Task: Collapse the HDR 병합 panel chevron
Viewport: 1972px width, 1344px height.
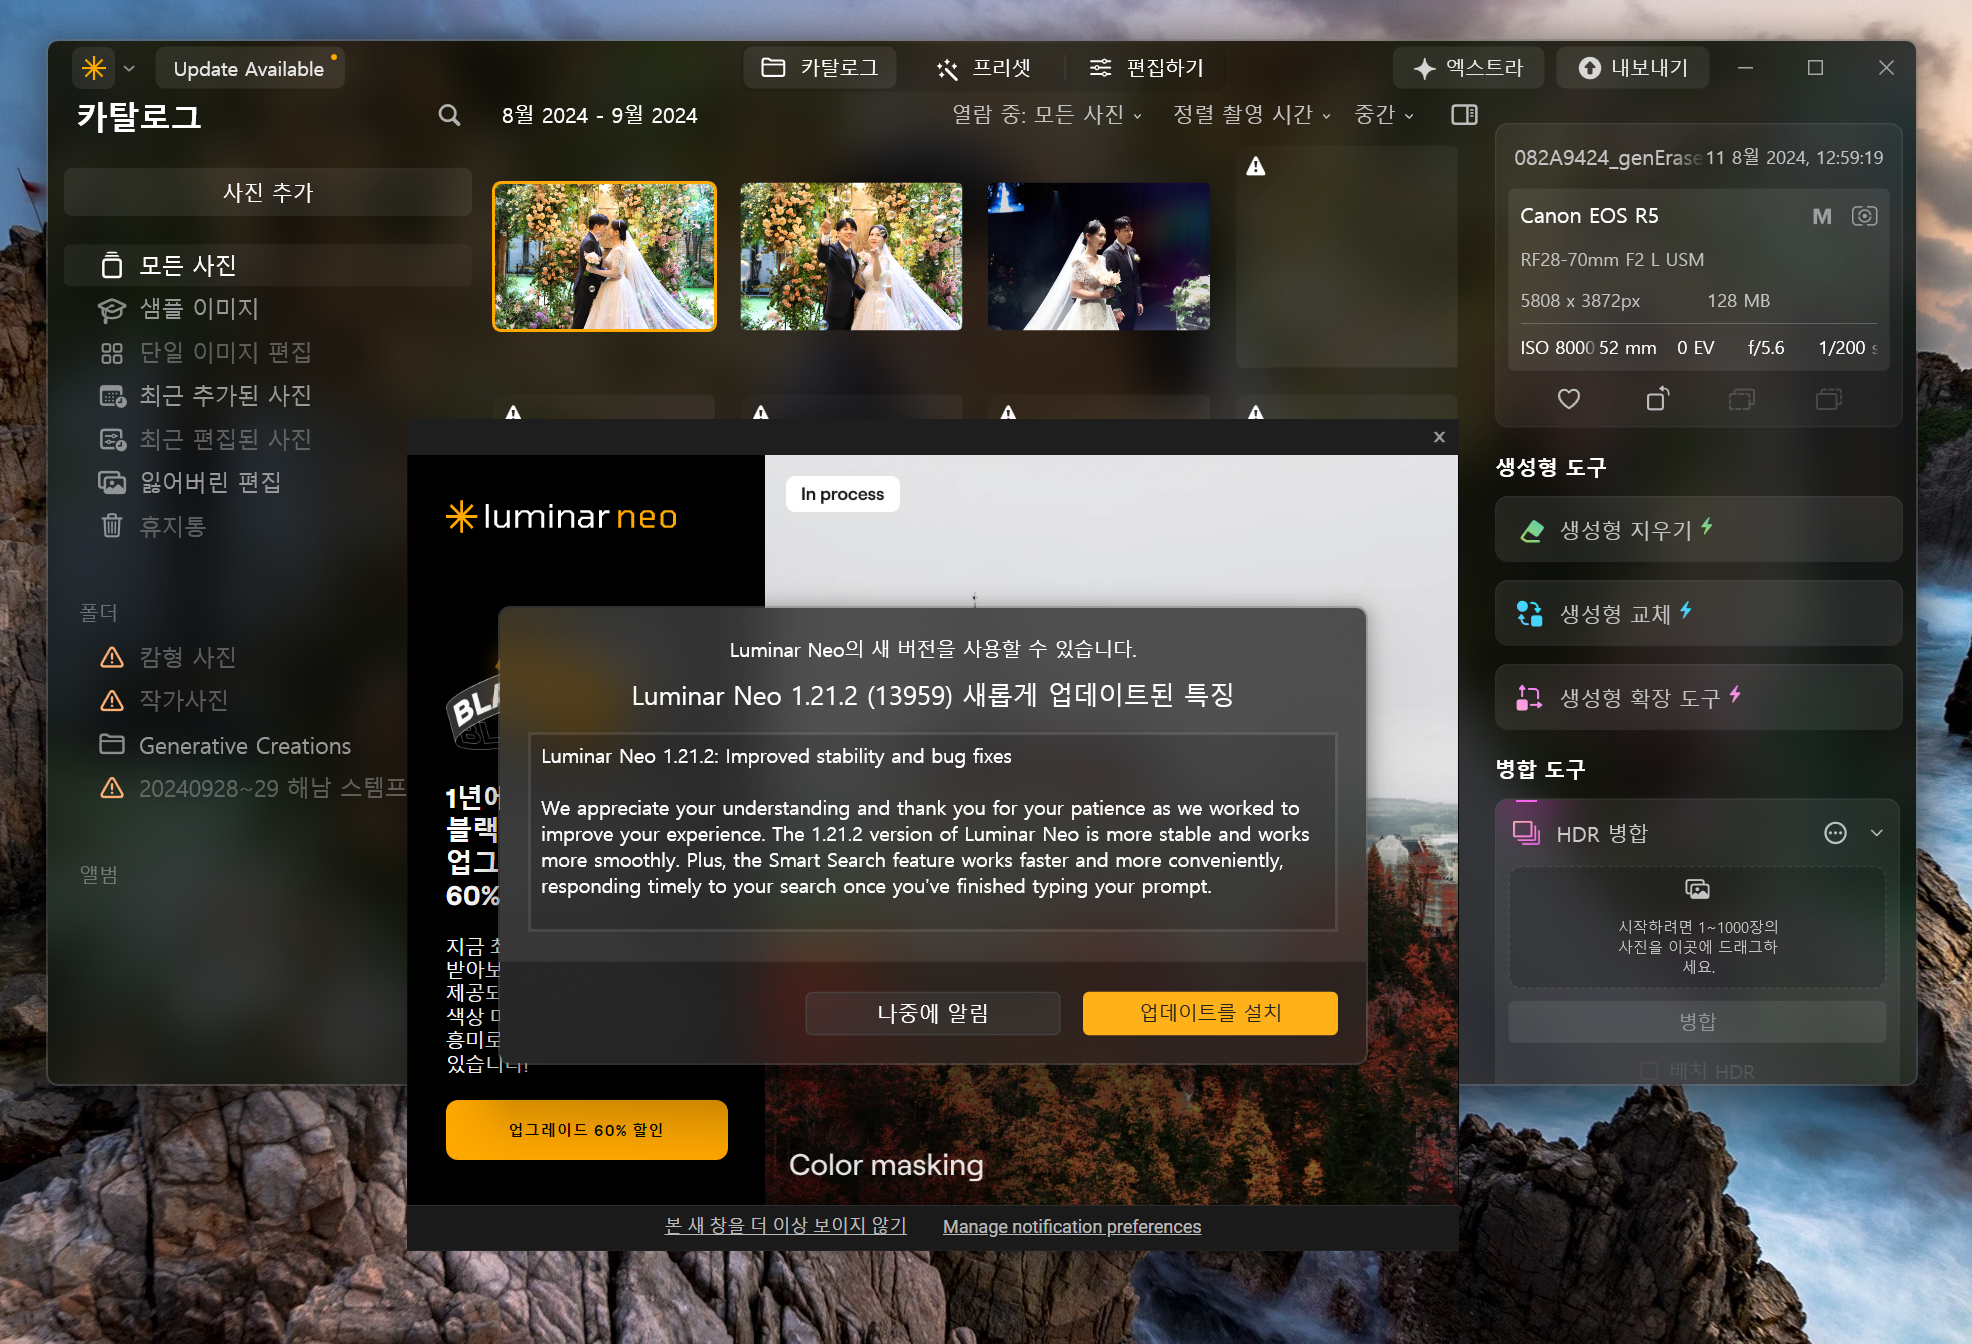Action: tap(1876, 833)
